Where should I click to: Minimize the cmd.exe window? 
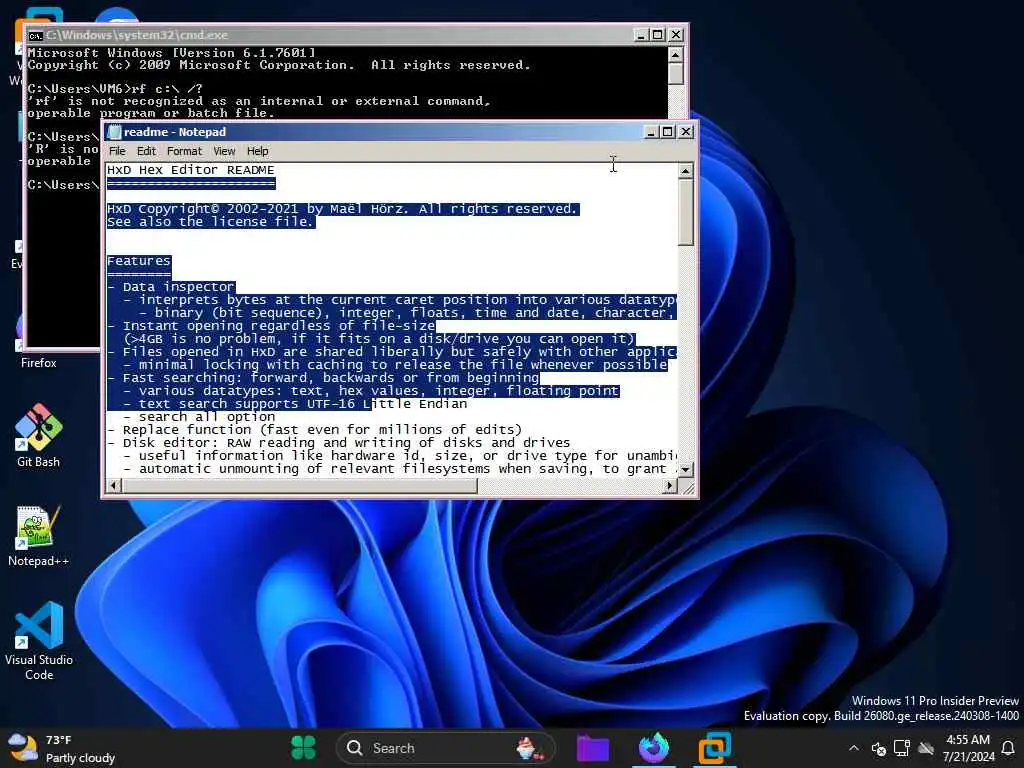pyautogui.click(x=641, y=35)
